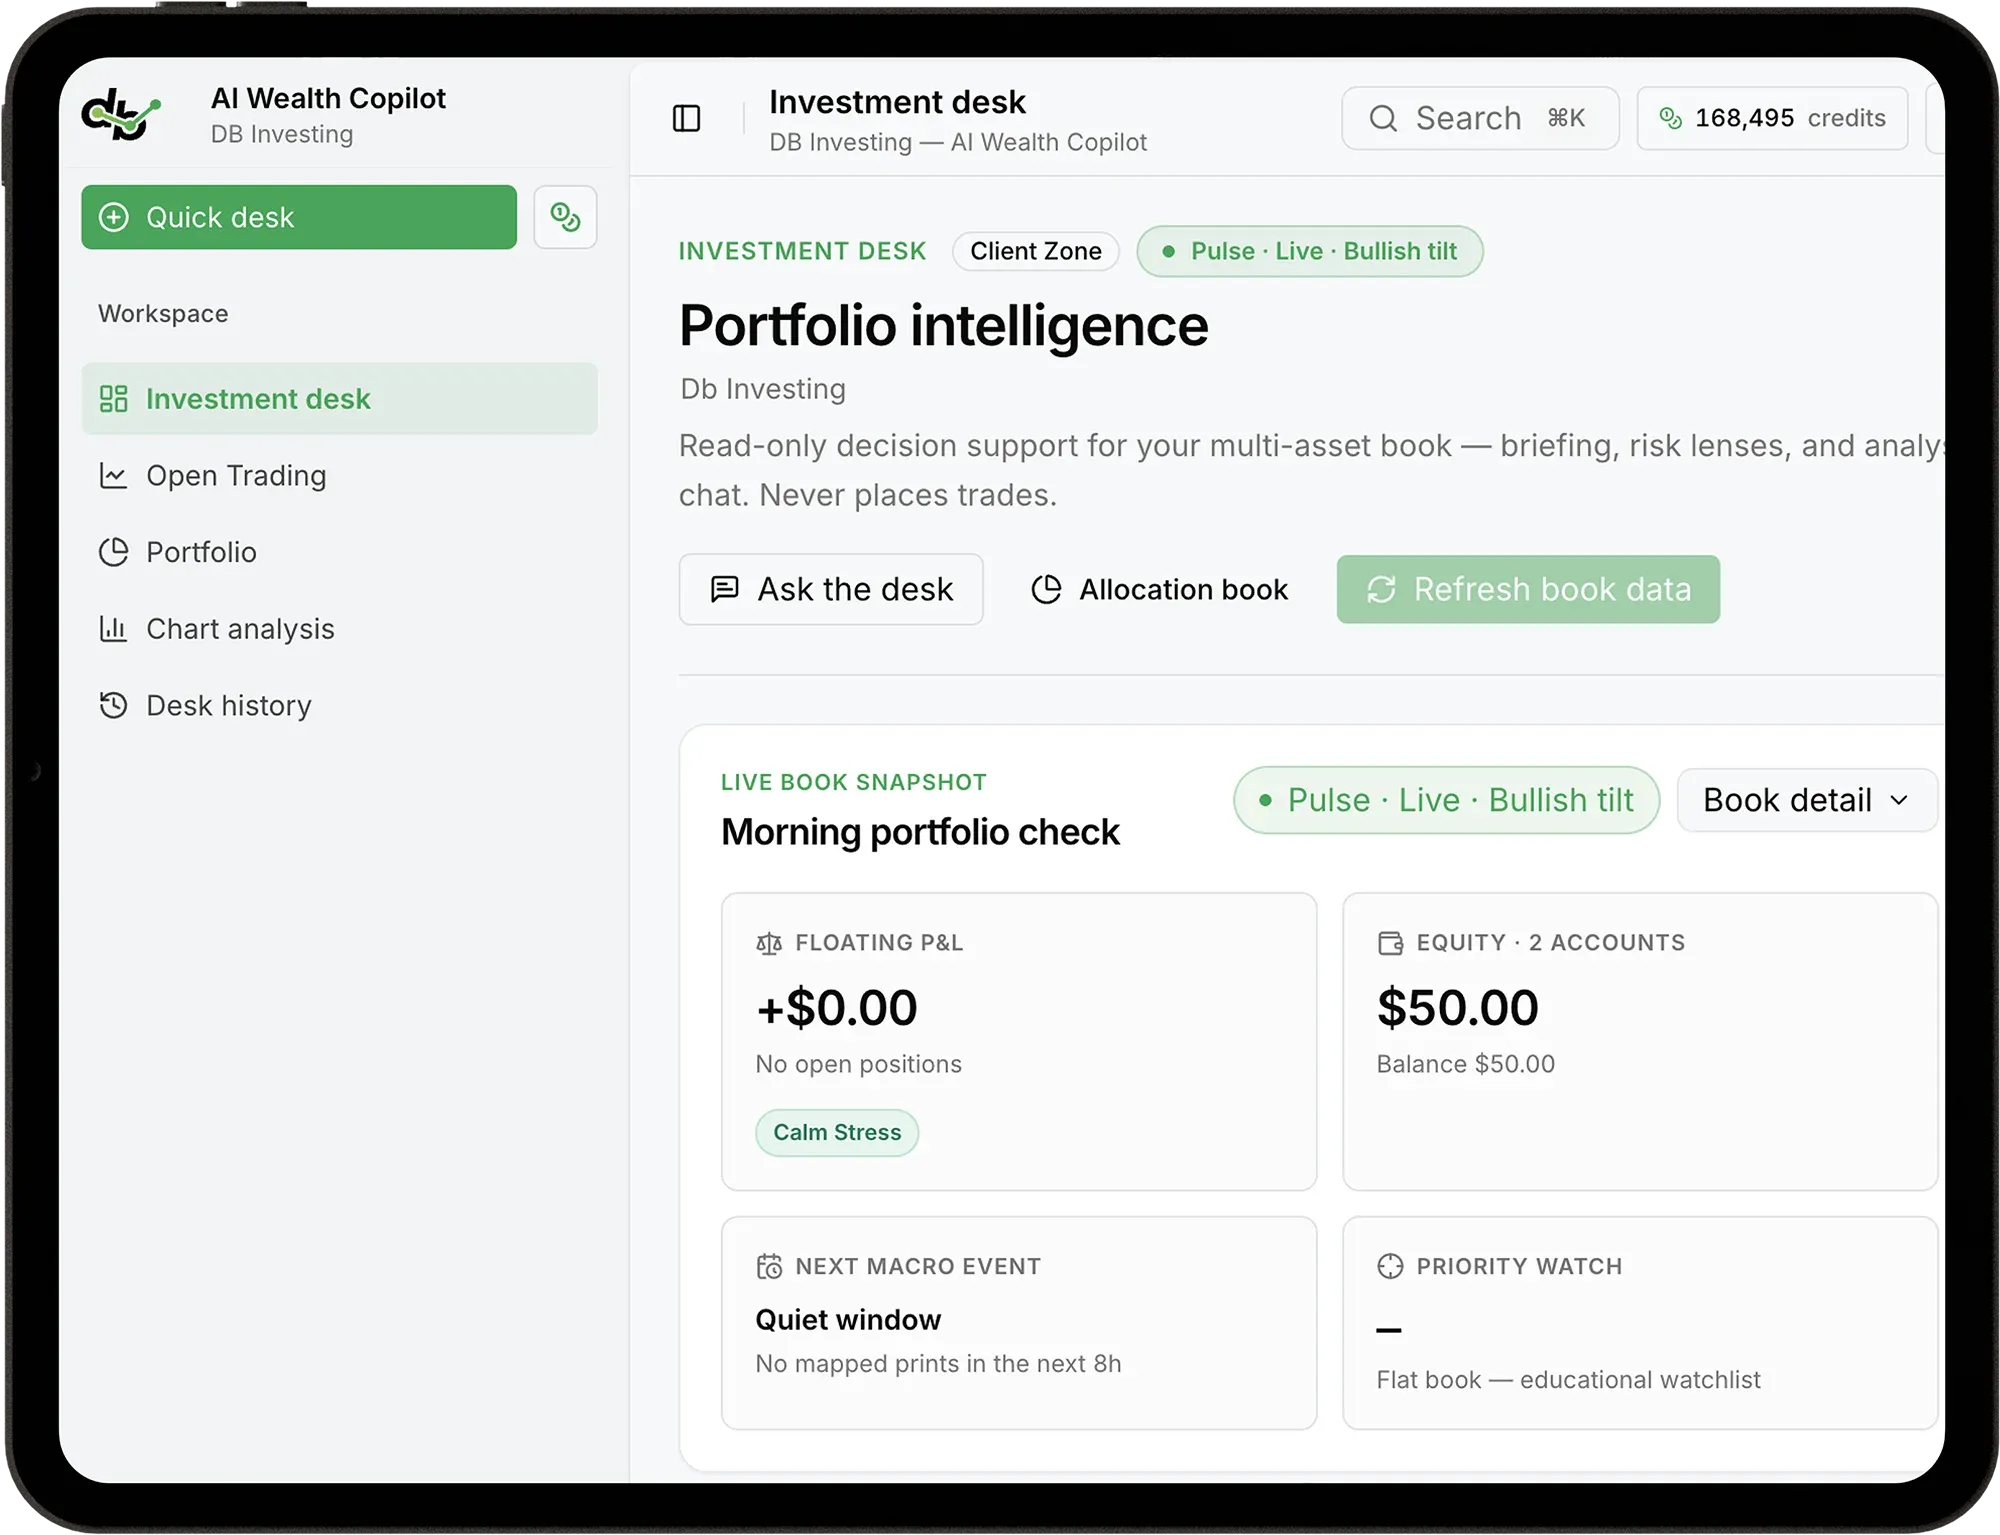The width and height of the screenshot is (2000, 1535).
Task: Click the magnifier icon in Search
Action: pyautogui.click(x=1383, y=118)
